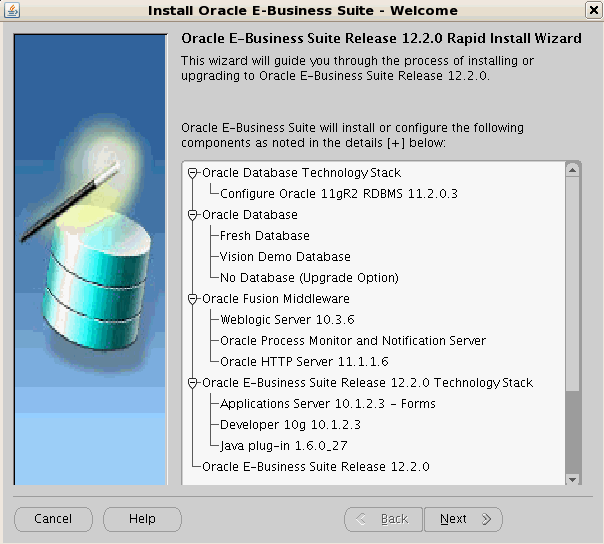Image resolution: width=604 pixels, height=544 pixels.
Task: Click the Cancel button
Action: point(53,519)
